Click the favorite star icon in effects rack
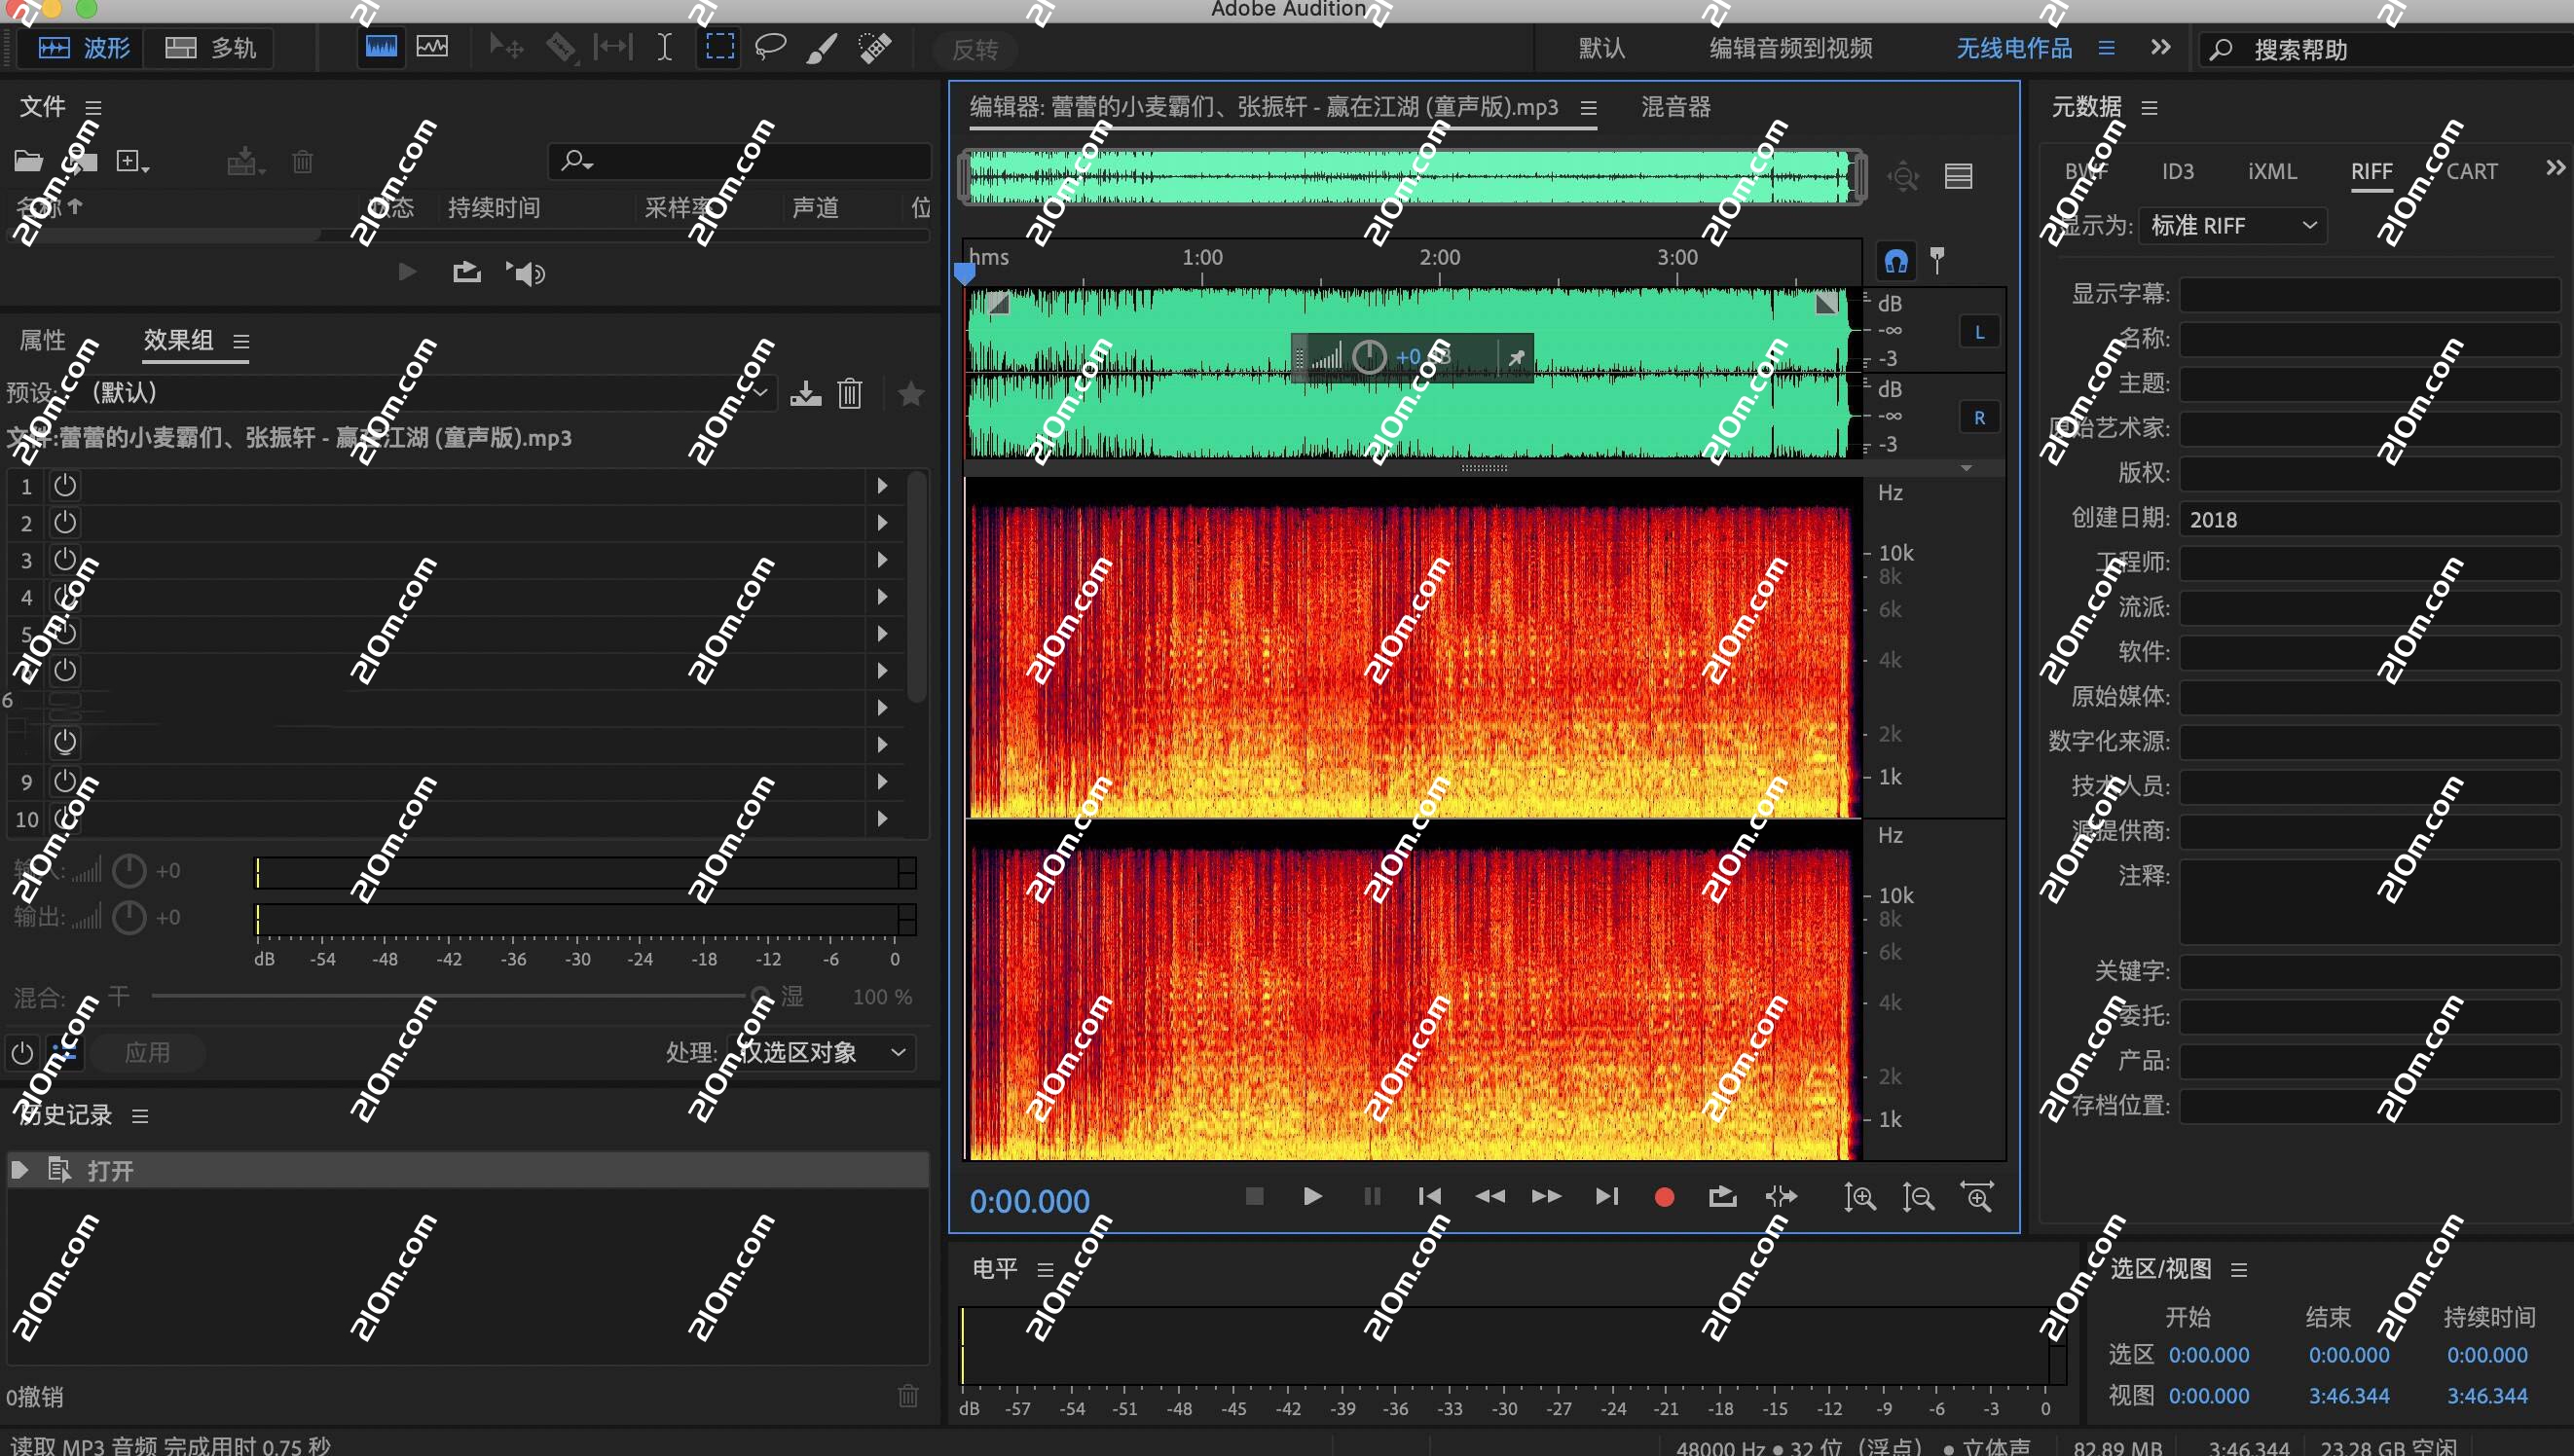This screenshot has height=1456, width=2574. click(x=910, y=393)
